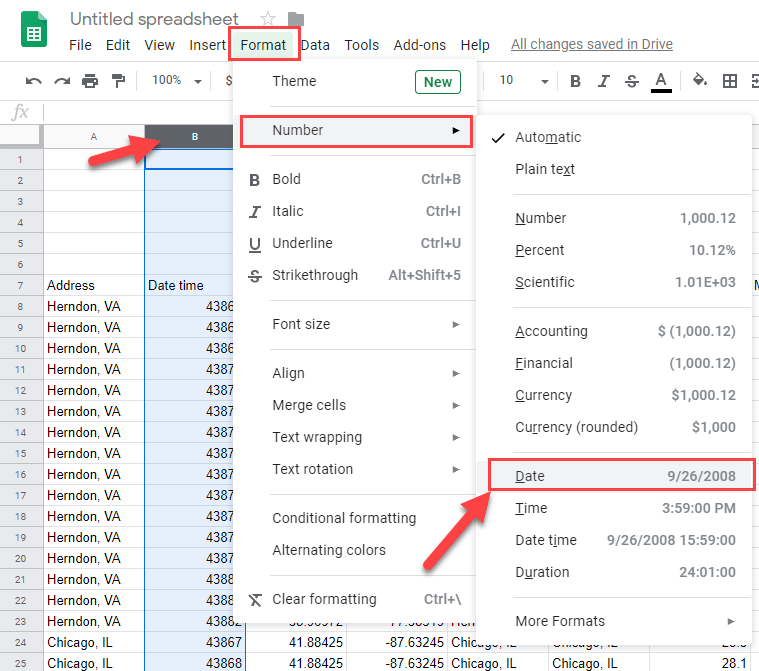Image resolution: width=759 pixels, height=671 pixels.
Task: Click the Print icon in toolbar
Action: tap(91, 81)
